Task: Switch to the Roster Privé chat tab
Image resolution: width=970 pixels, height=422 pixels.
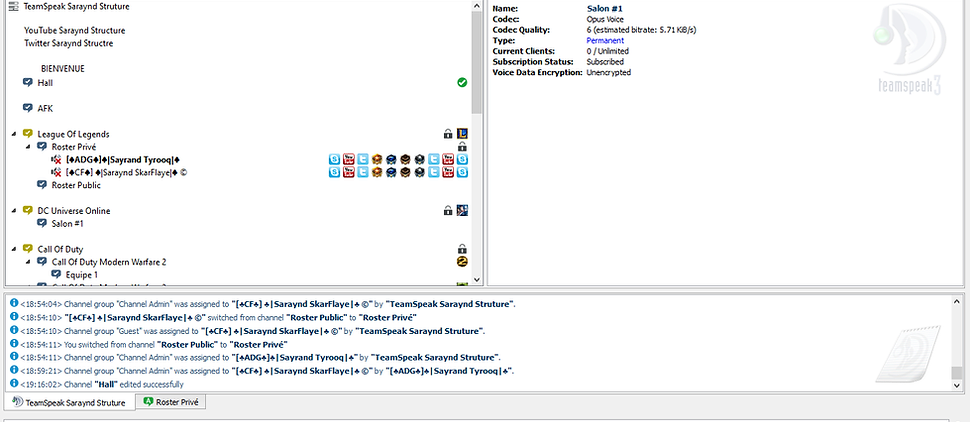Action: click(170, 402)
